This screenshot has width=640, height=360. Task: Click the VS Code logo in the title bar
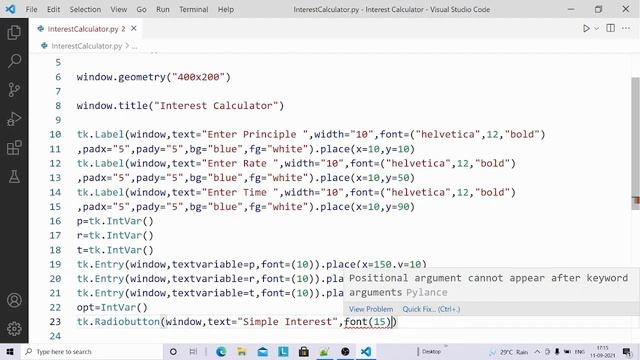(10, 9)
